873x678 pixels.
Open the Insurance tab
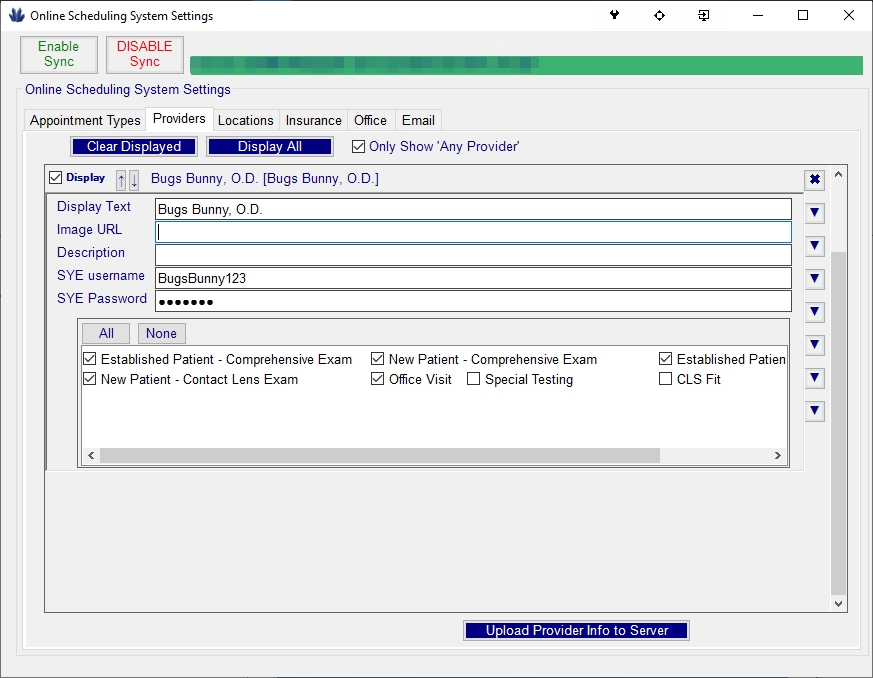pyautogui.click(x=313, y=120)
